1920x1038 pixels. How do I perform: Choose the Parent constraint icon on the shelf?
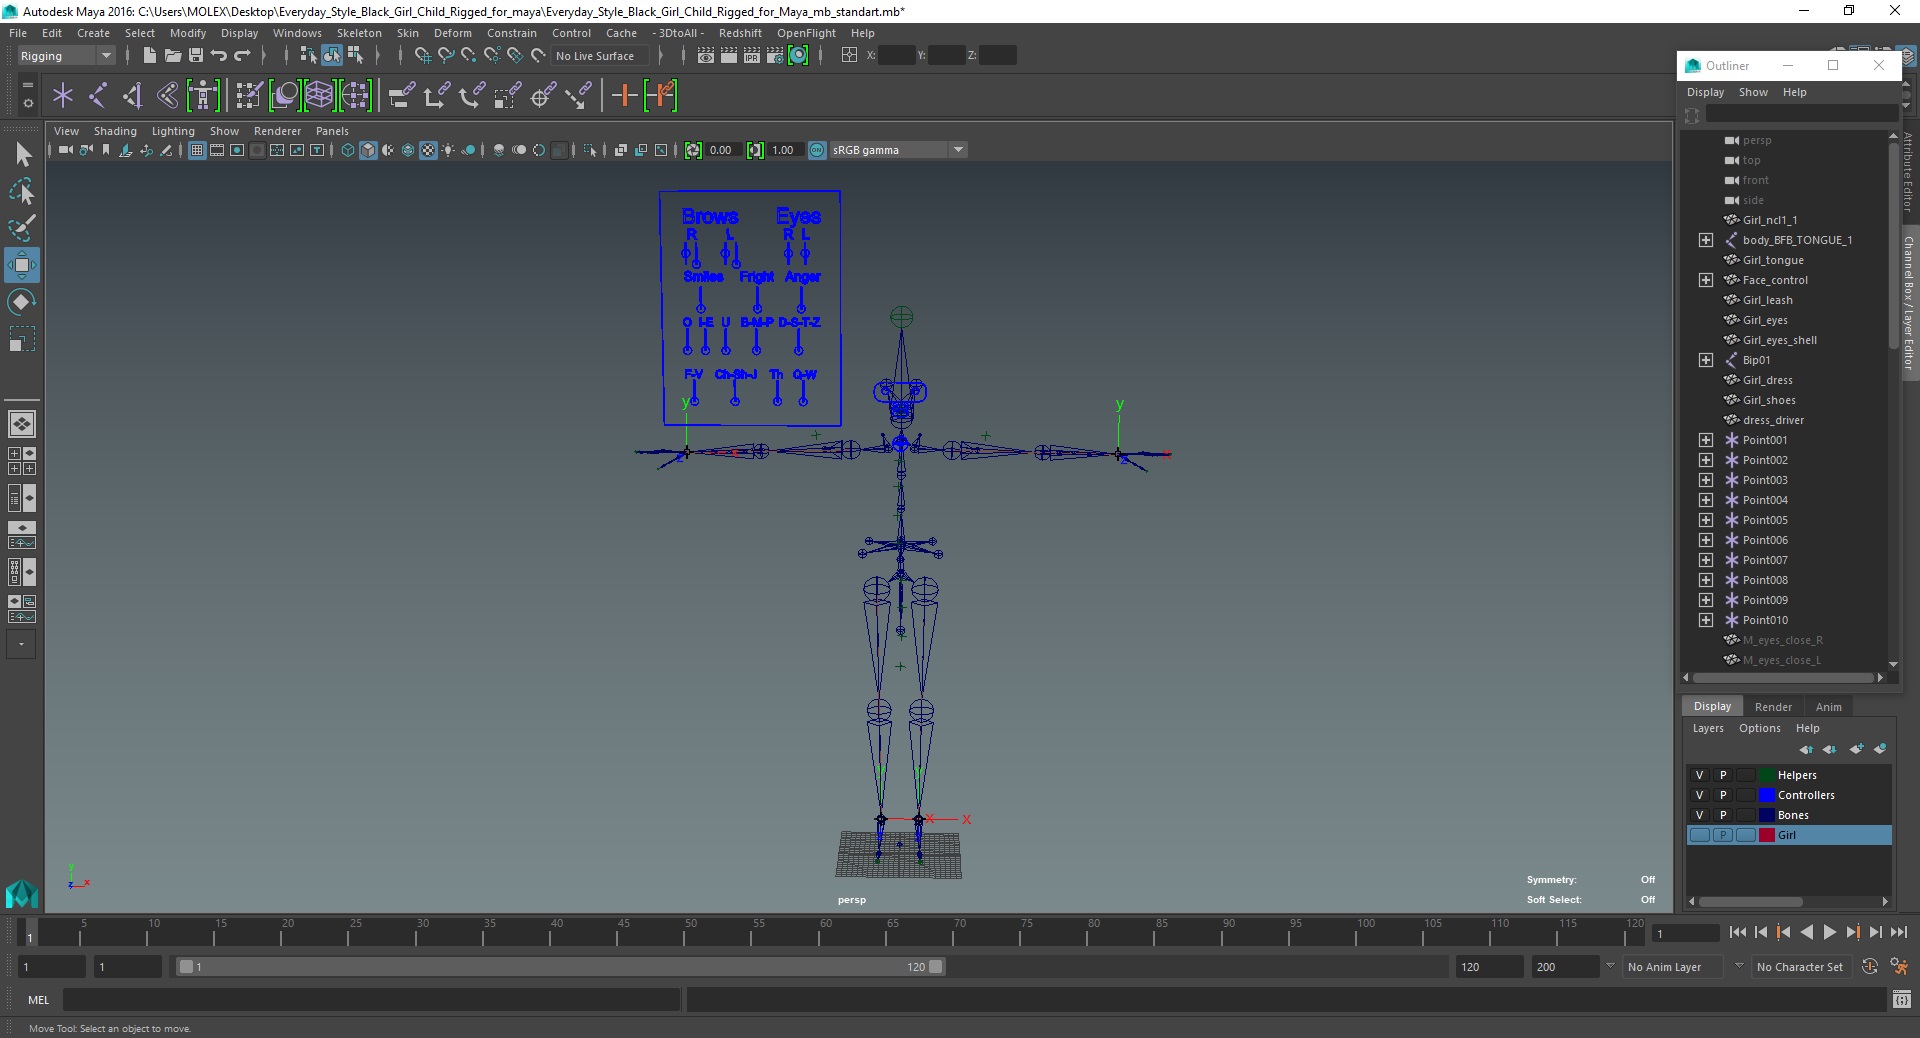403,96
